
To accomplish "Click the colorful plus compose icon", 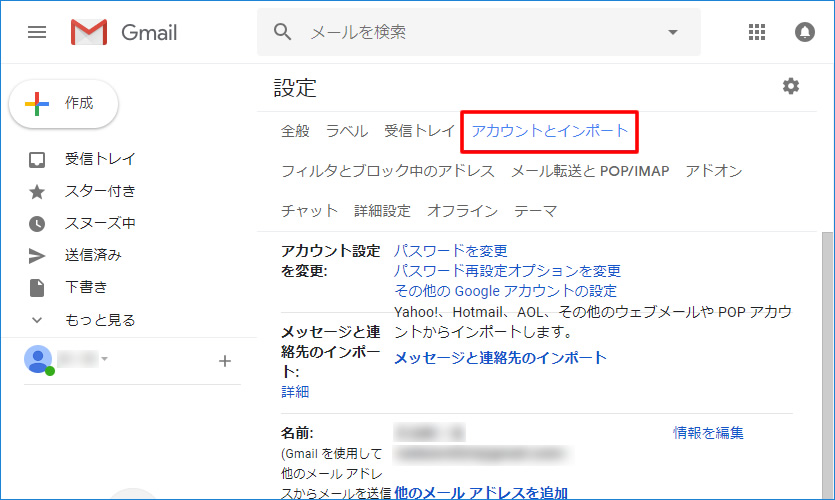I will (37, 103).
